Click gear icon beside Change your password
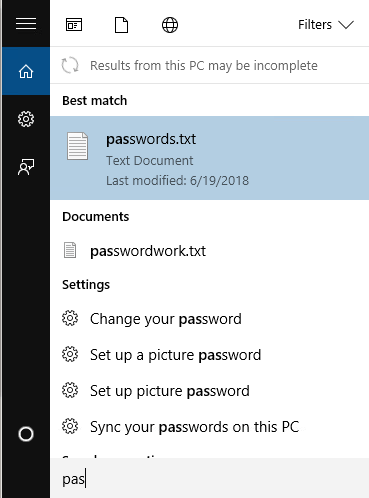 click(x=70, y=318)
